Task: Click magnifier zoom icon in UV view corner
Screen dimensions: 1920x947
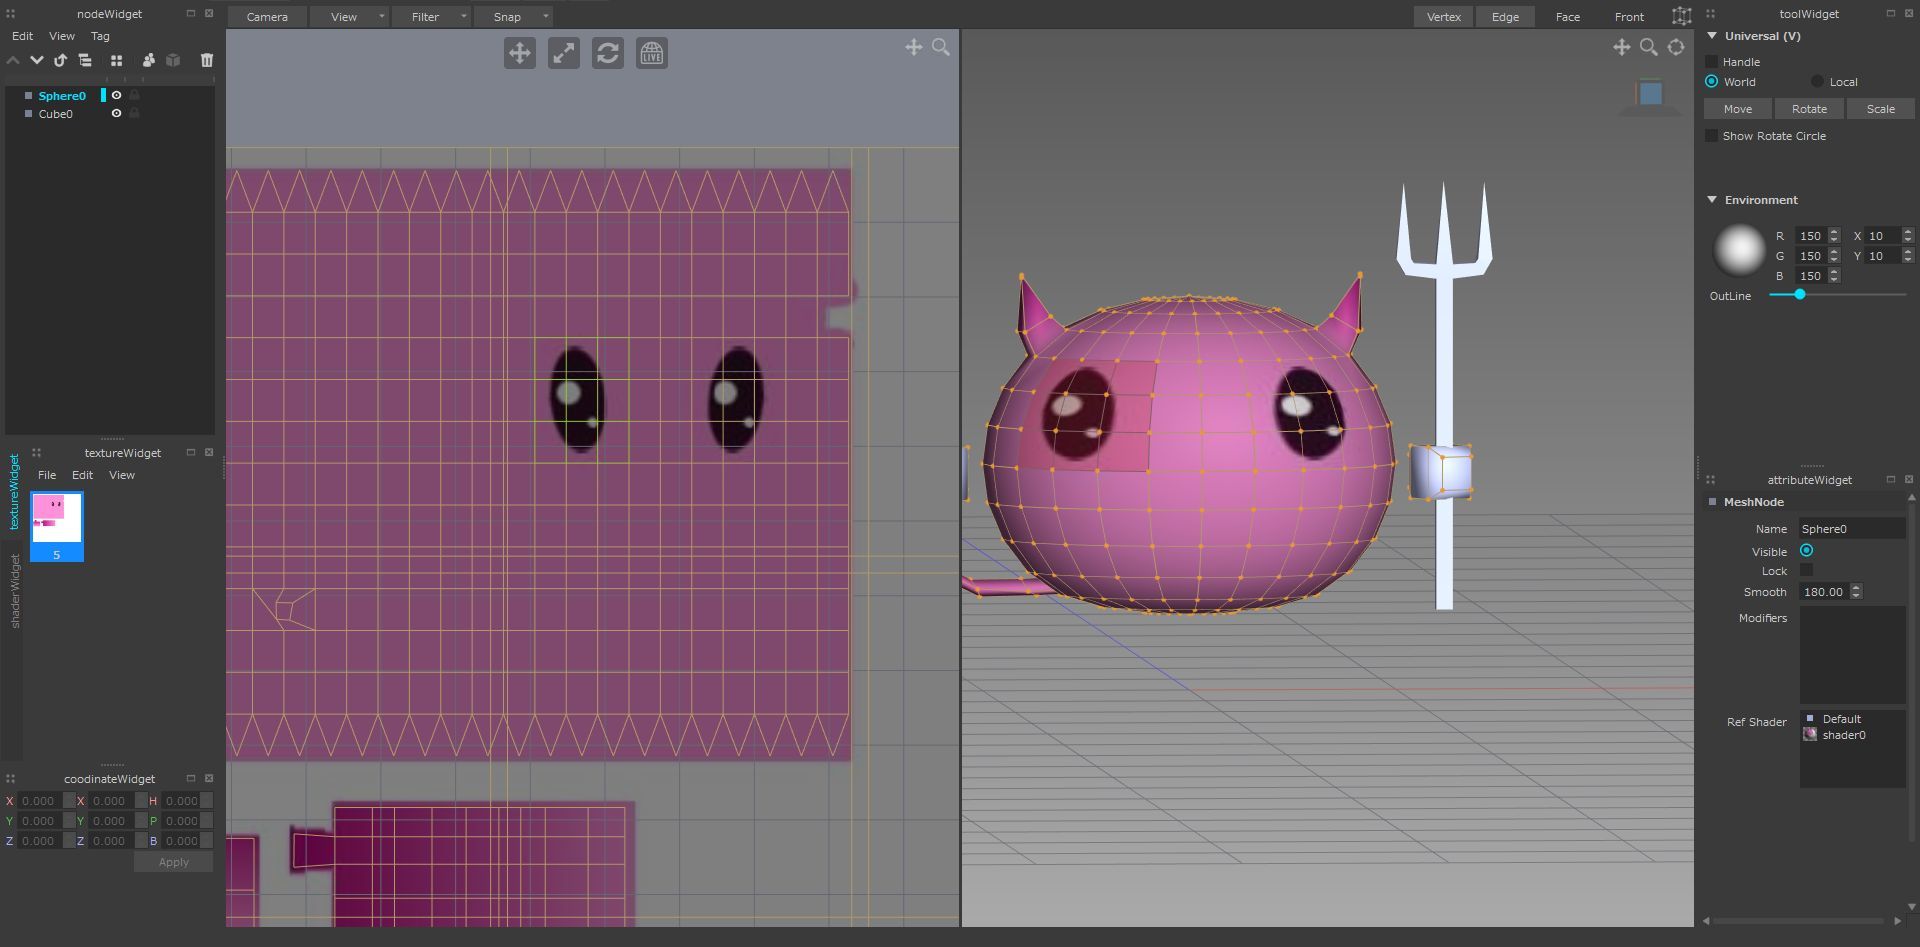Action: [x=941, y=47]
